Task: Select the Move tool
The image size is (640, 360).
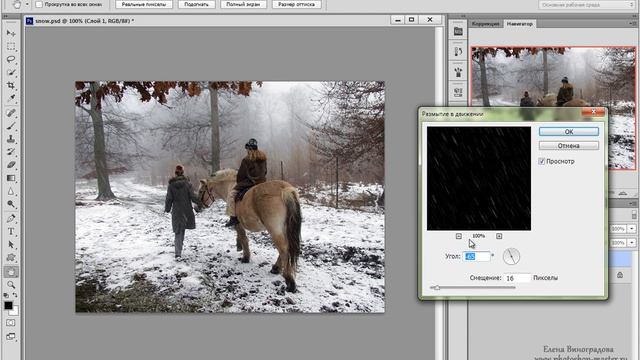Action: [11, 33]
